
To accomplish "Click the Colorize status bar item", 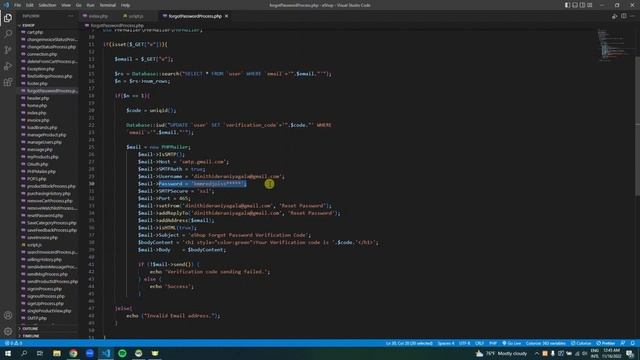I will pyautogui.click(x=581, y=343).
